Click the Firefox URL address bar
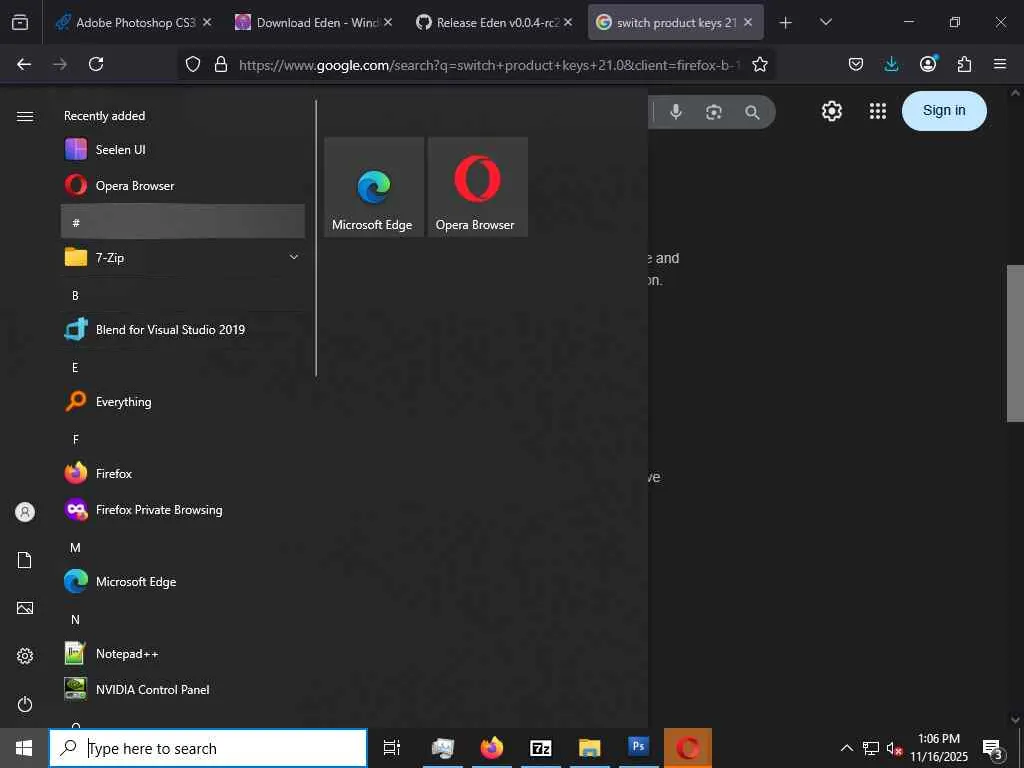This screenshot has width=1024, height=768. 488,65
